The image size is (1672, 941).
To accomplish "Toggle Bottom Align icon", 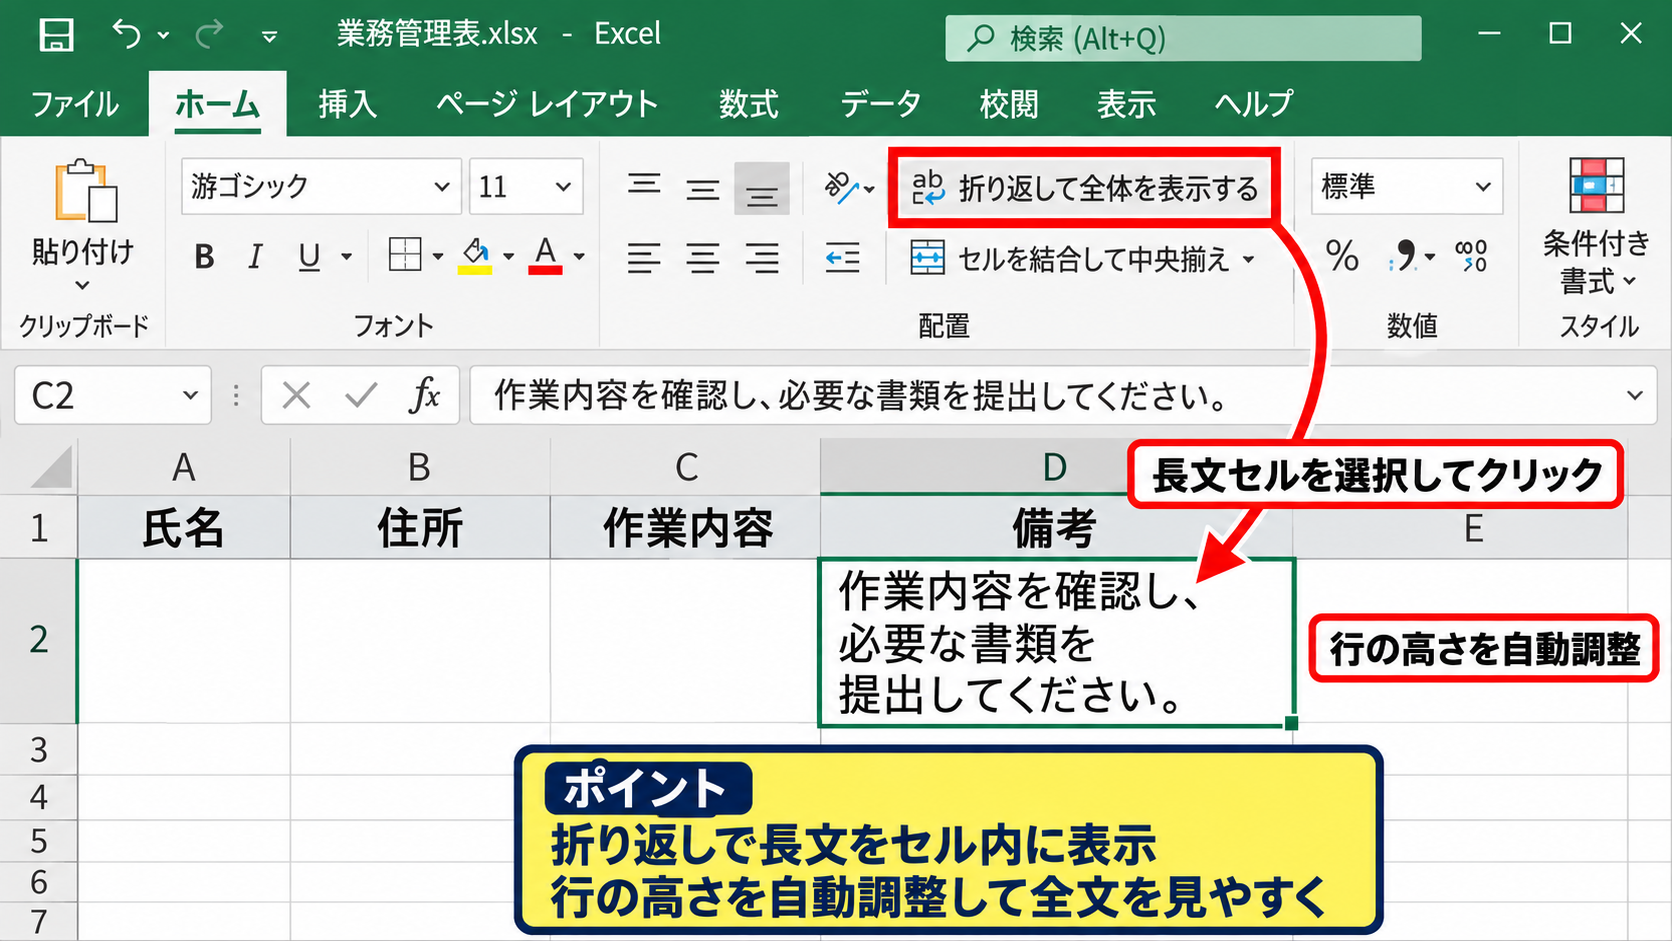I will pyautogui.click(x=761, y=188).
